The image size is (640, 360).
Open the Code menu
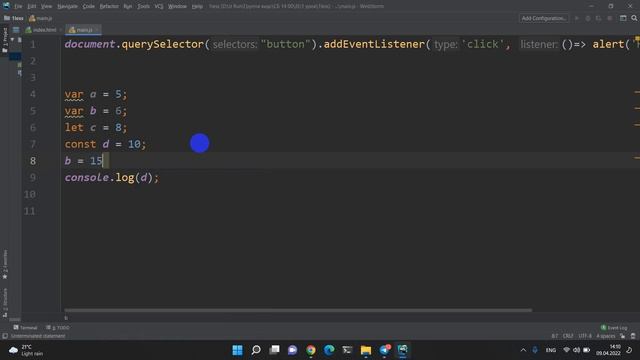(x=89, y=7)
